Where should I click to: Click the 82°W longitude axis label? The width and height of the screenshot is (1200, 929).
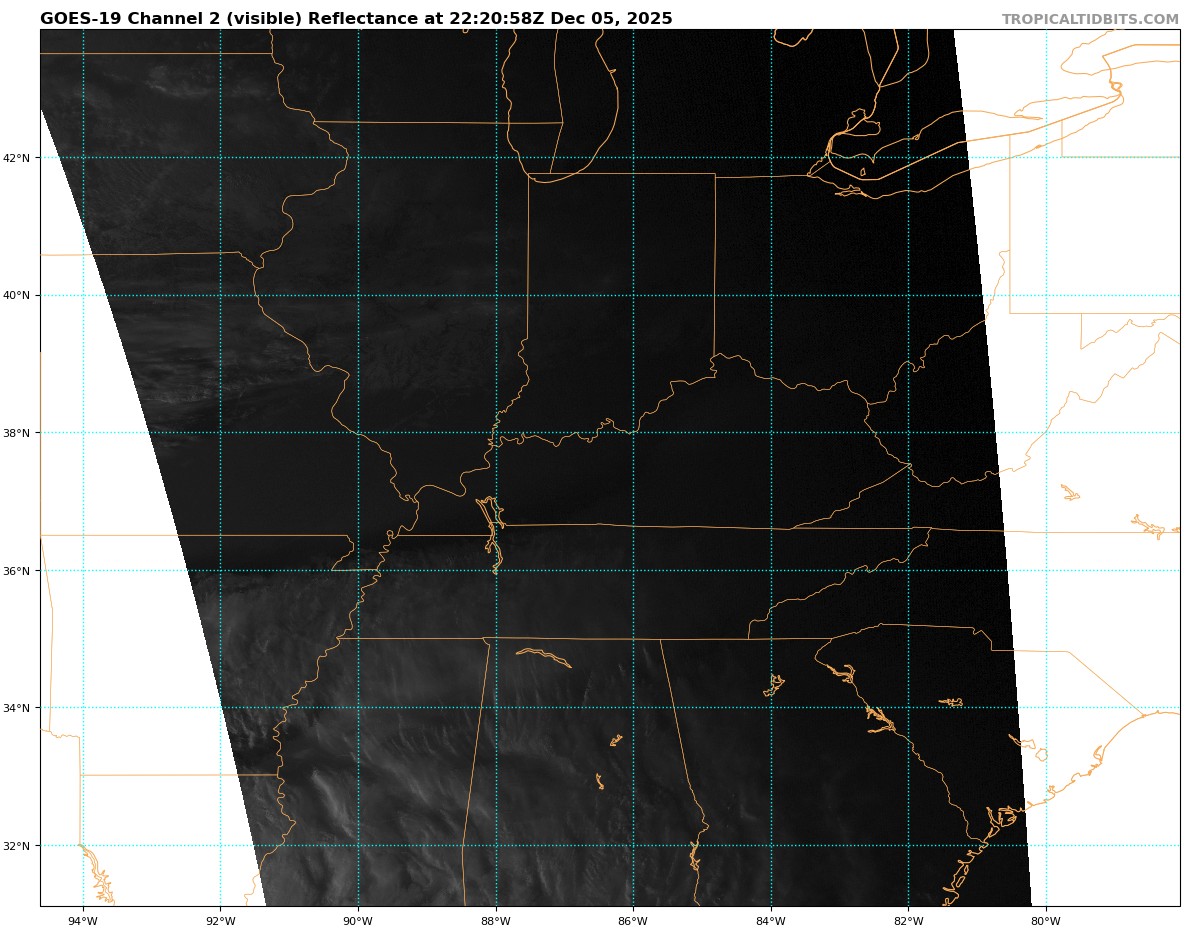click(908, 921)
